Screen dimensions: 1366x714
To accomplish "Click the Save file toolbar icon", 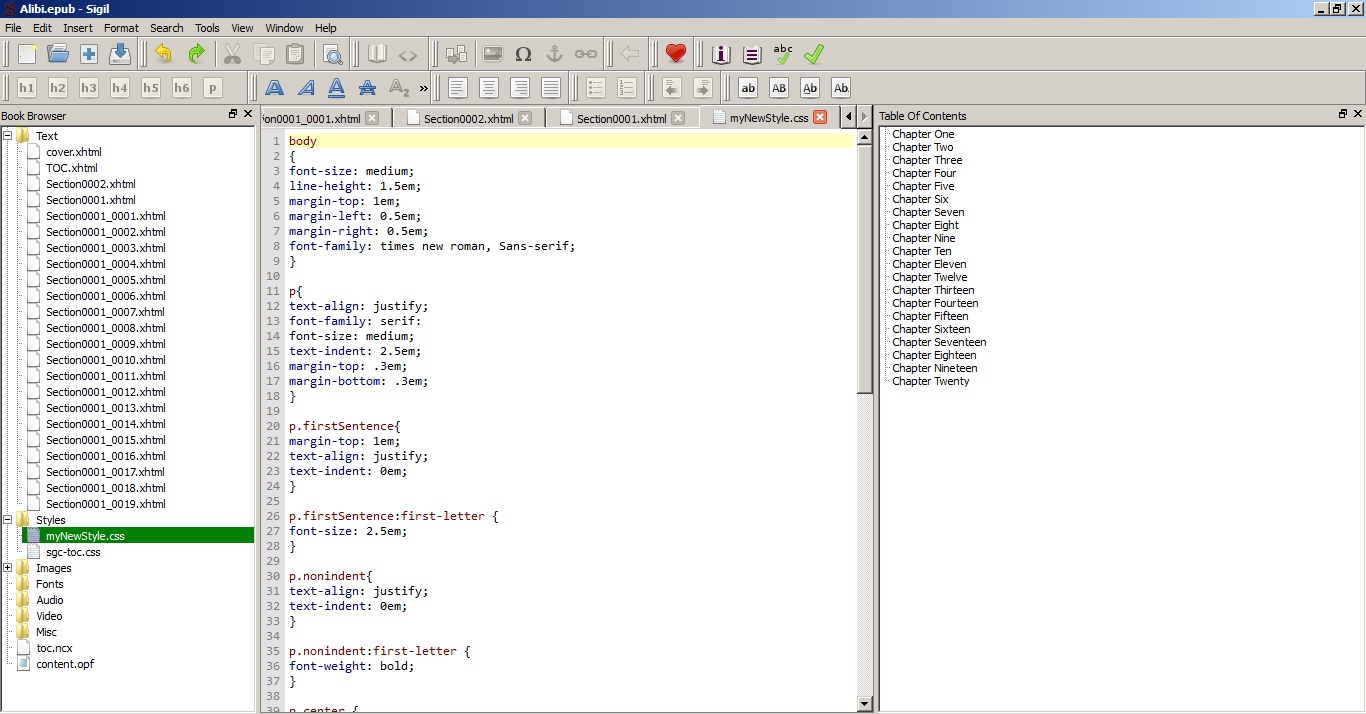I will click(120, 54).
